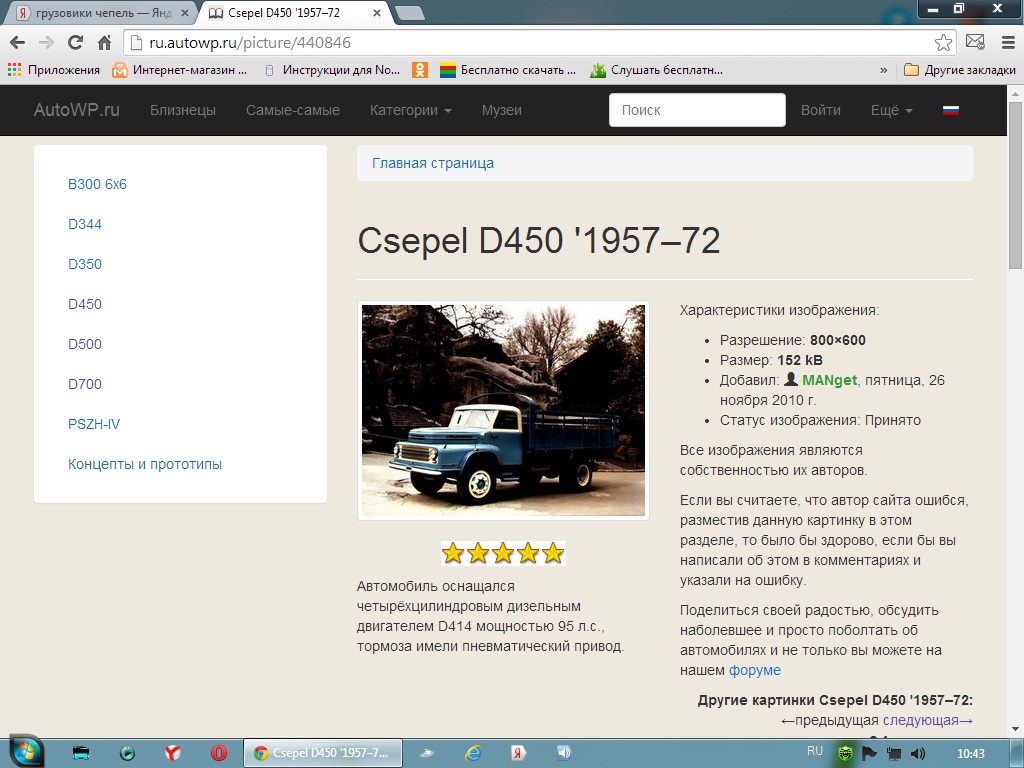This screenshot has height=768, width=1024.
Task: Open the Windows Start menu
Action: click(x=26, y=752)
